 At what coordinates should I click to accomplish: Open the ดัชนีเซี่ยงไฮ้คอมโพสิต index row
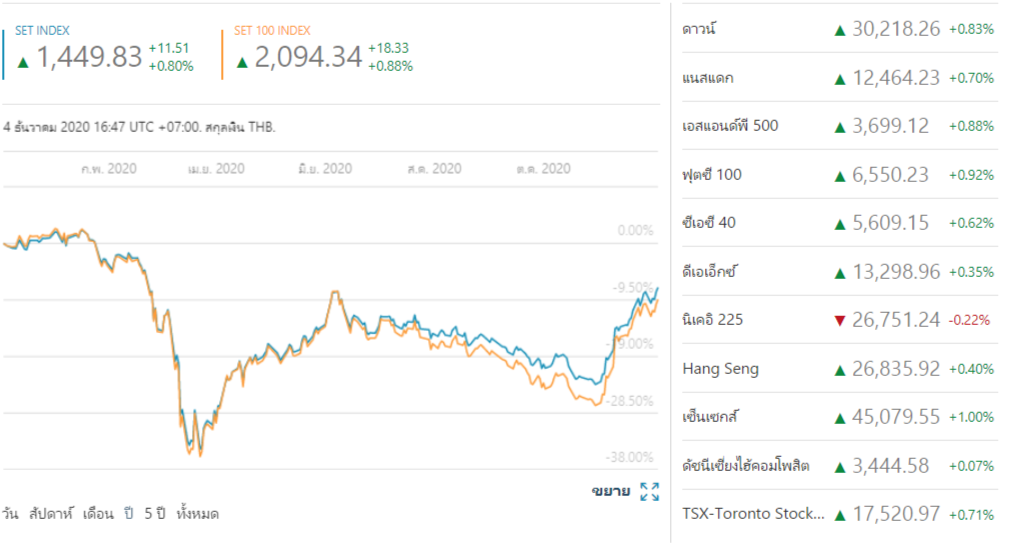click(x=745, y=466)
